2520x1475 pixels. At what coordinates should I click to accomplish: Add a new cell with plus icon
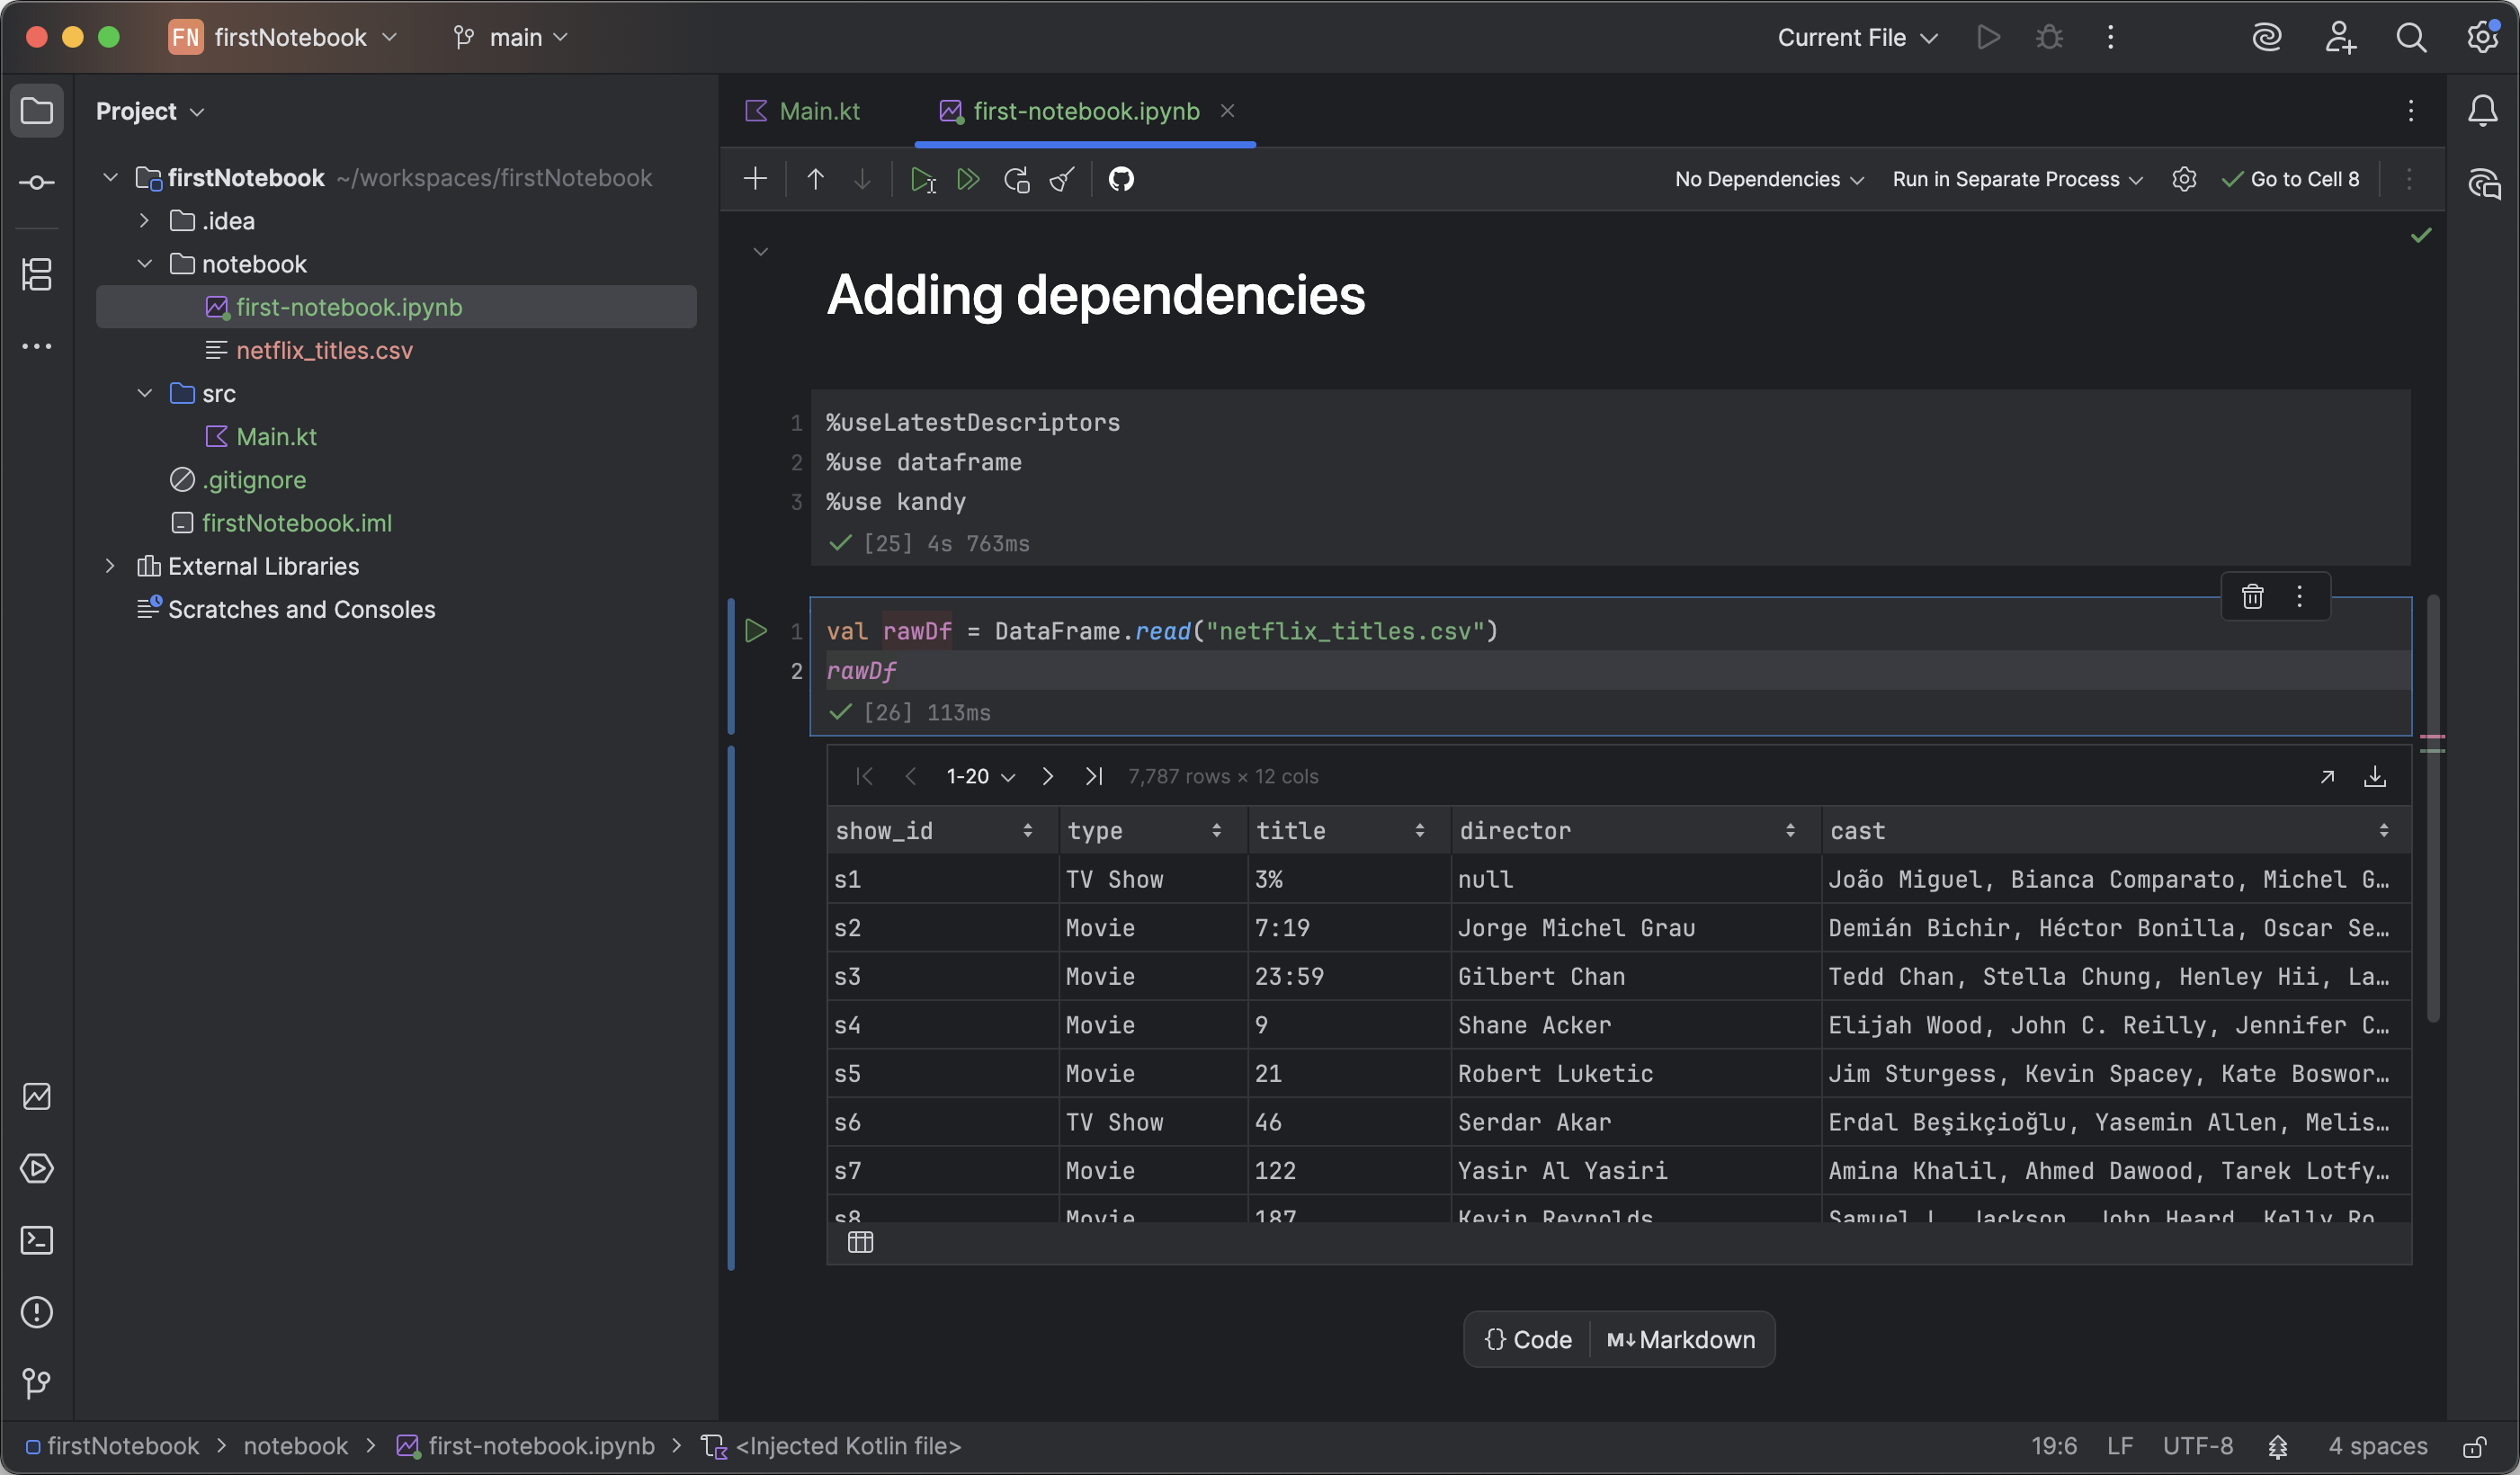(756, 179)
